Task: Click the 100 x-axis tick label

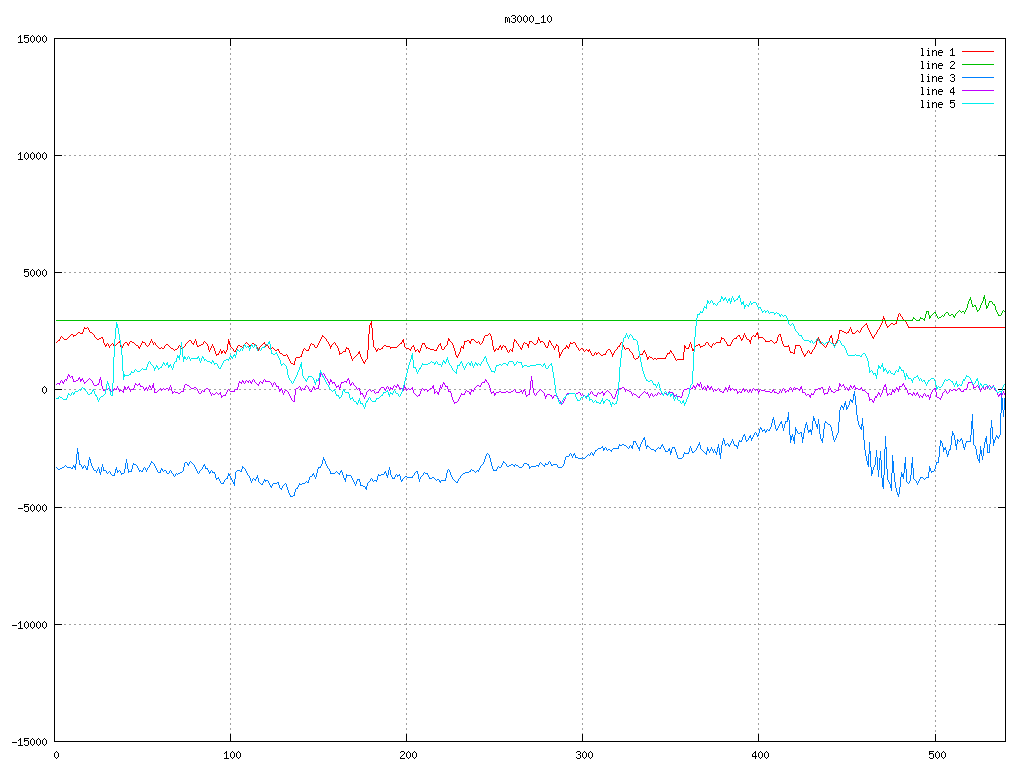Action: coord(231,756)
